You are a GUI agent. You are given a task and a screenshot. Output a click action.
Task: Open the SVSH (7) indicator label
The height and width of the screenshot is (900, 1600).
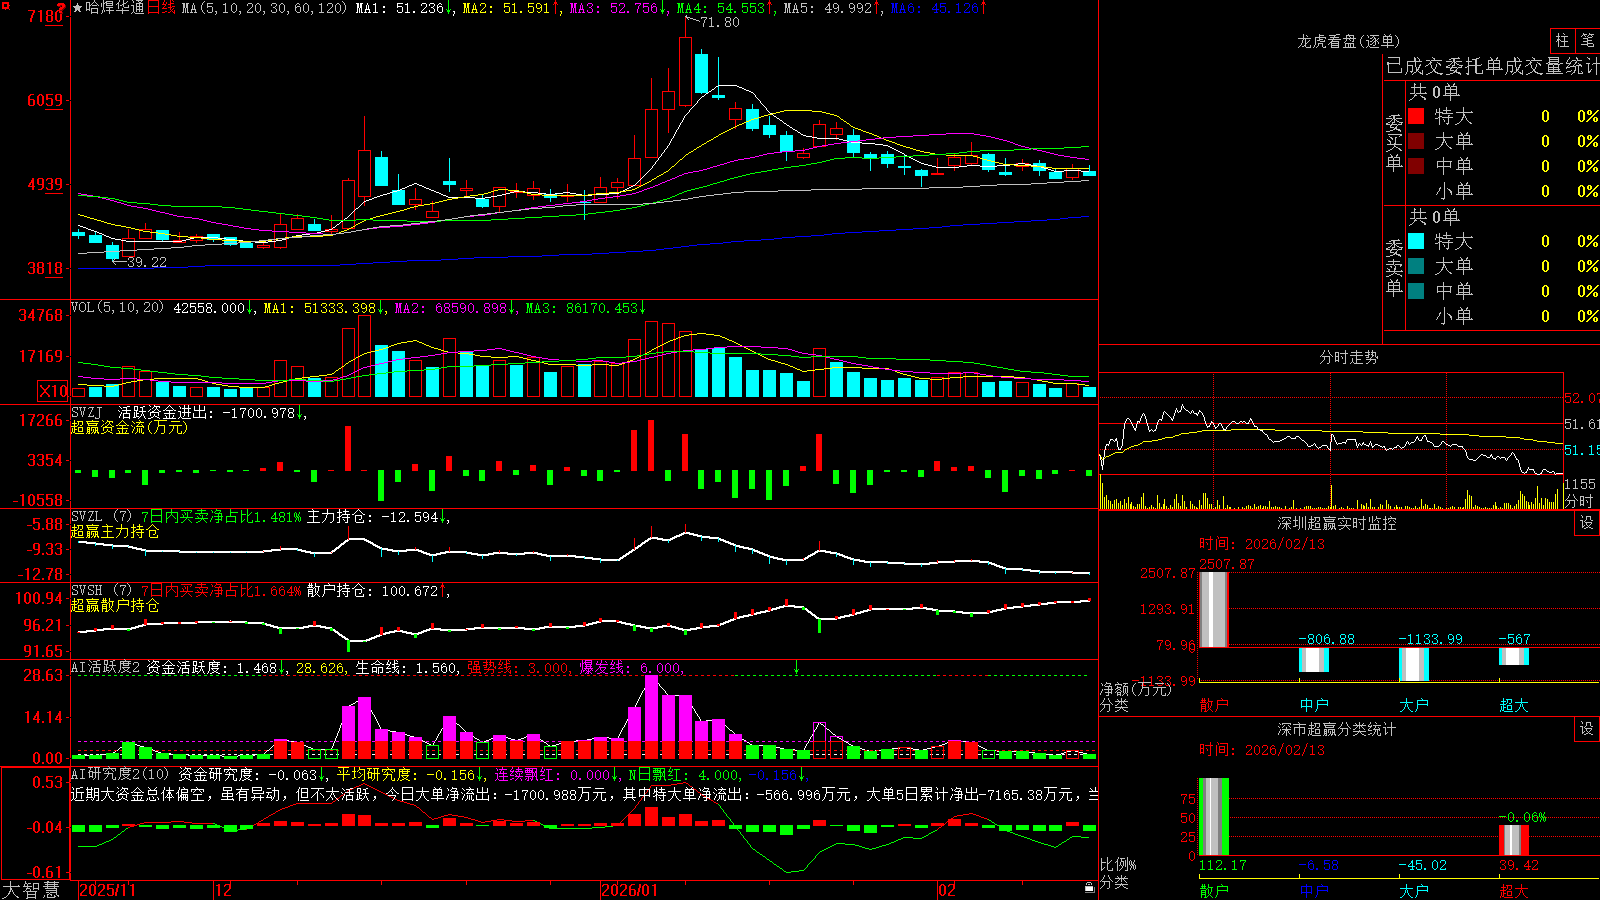point(101,591)
